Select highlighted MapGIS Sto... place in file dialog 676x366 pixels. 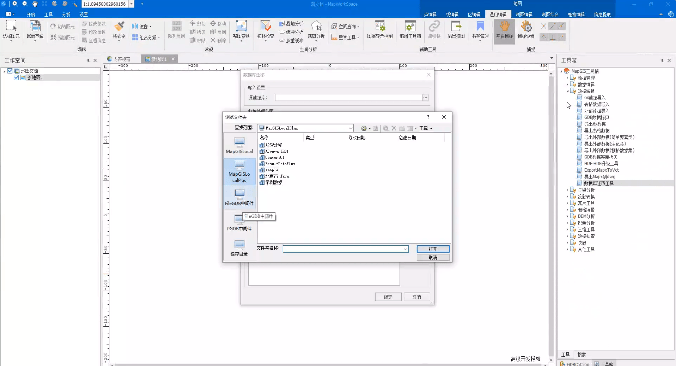(x=239, y=171)
